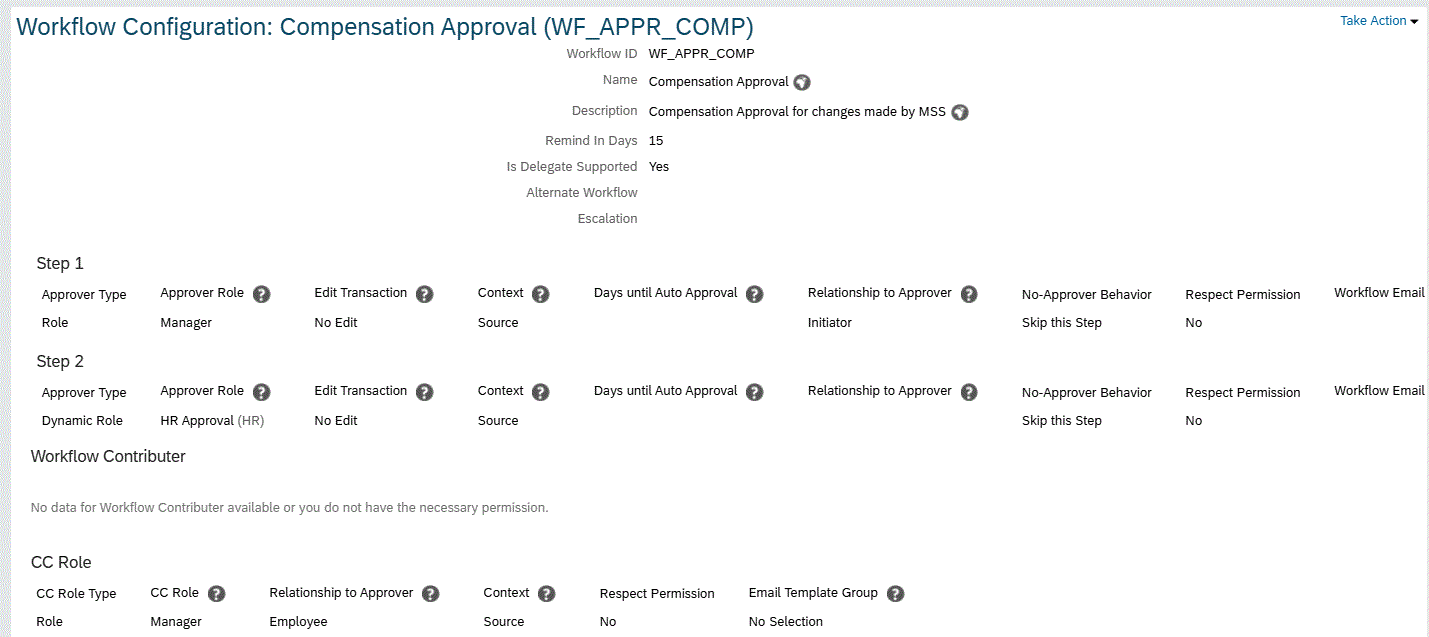
Task: Show help for Step 2 Edit Transaction
Action: pyautogui.click(x=425, y=392)
